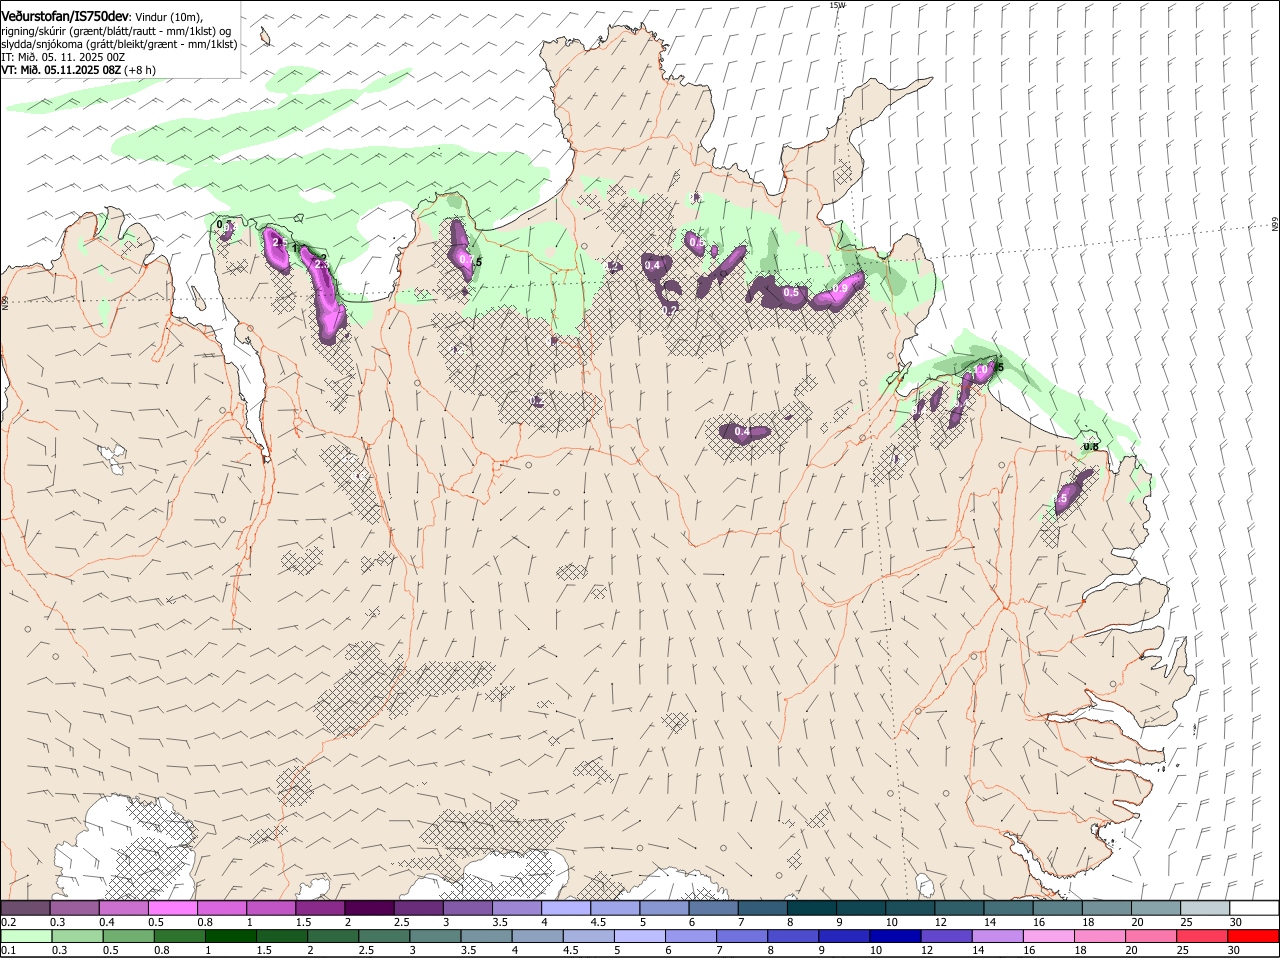Choose the 9 swatch in the bottom rain legend row
This screenshot has height=958, width=1280.
tap(845, 936)
